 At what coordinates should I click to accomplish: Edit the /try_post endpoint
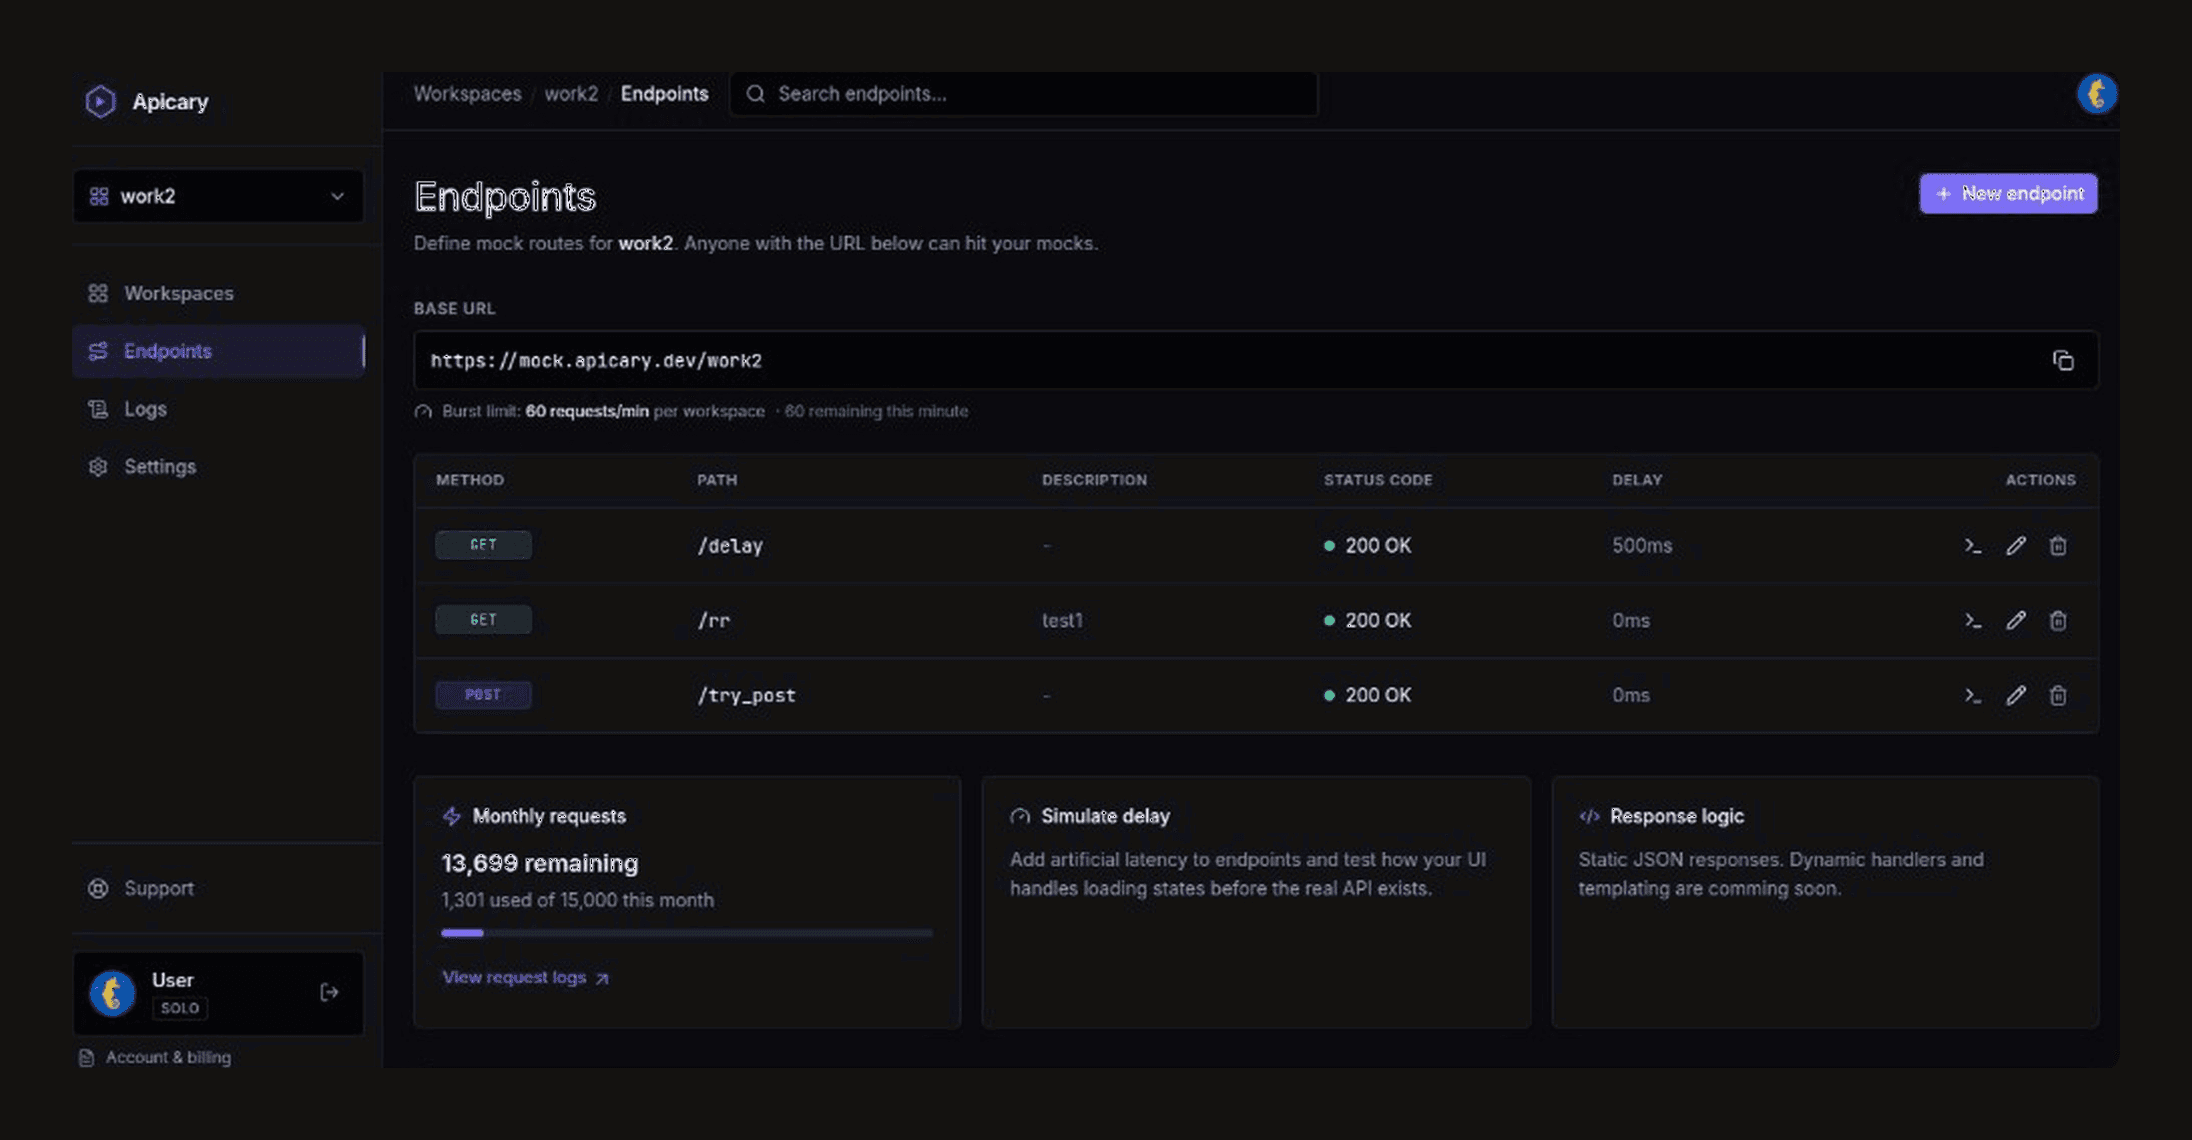2015,695
